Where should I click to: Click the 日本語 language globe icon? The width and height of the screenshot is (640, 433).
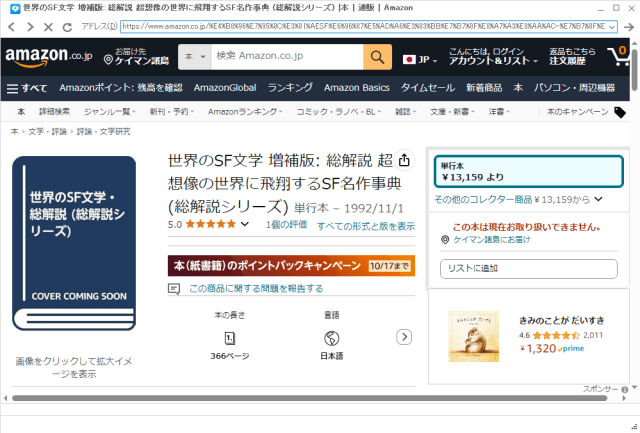331,338
